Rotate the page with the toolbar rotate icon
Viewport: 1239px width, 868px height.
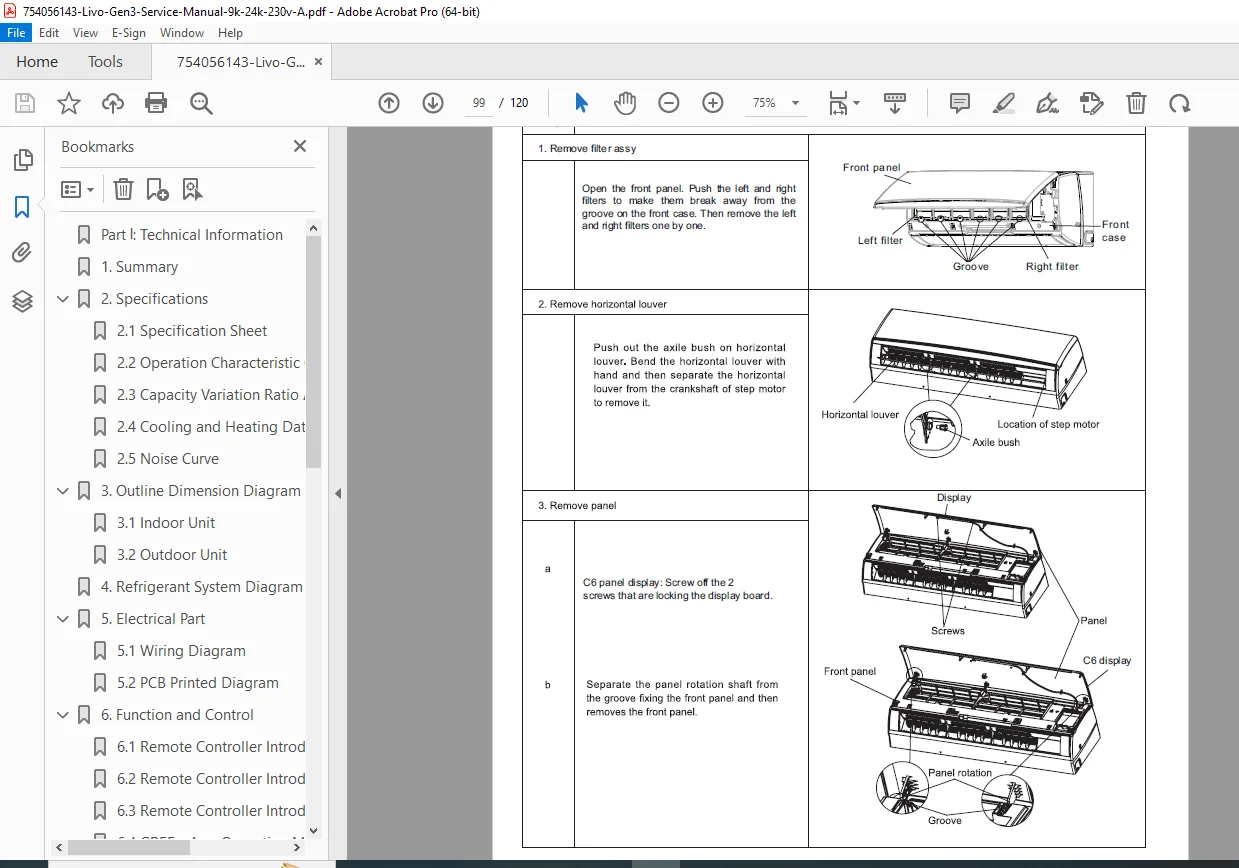point(1180,103)
